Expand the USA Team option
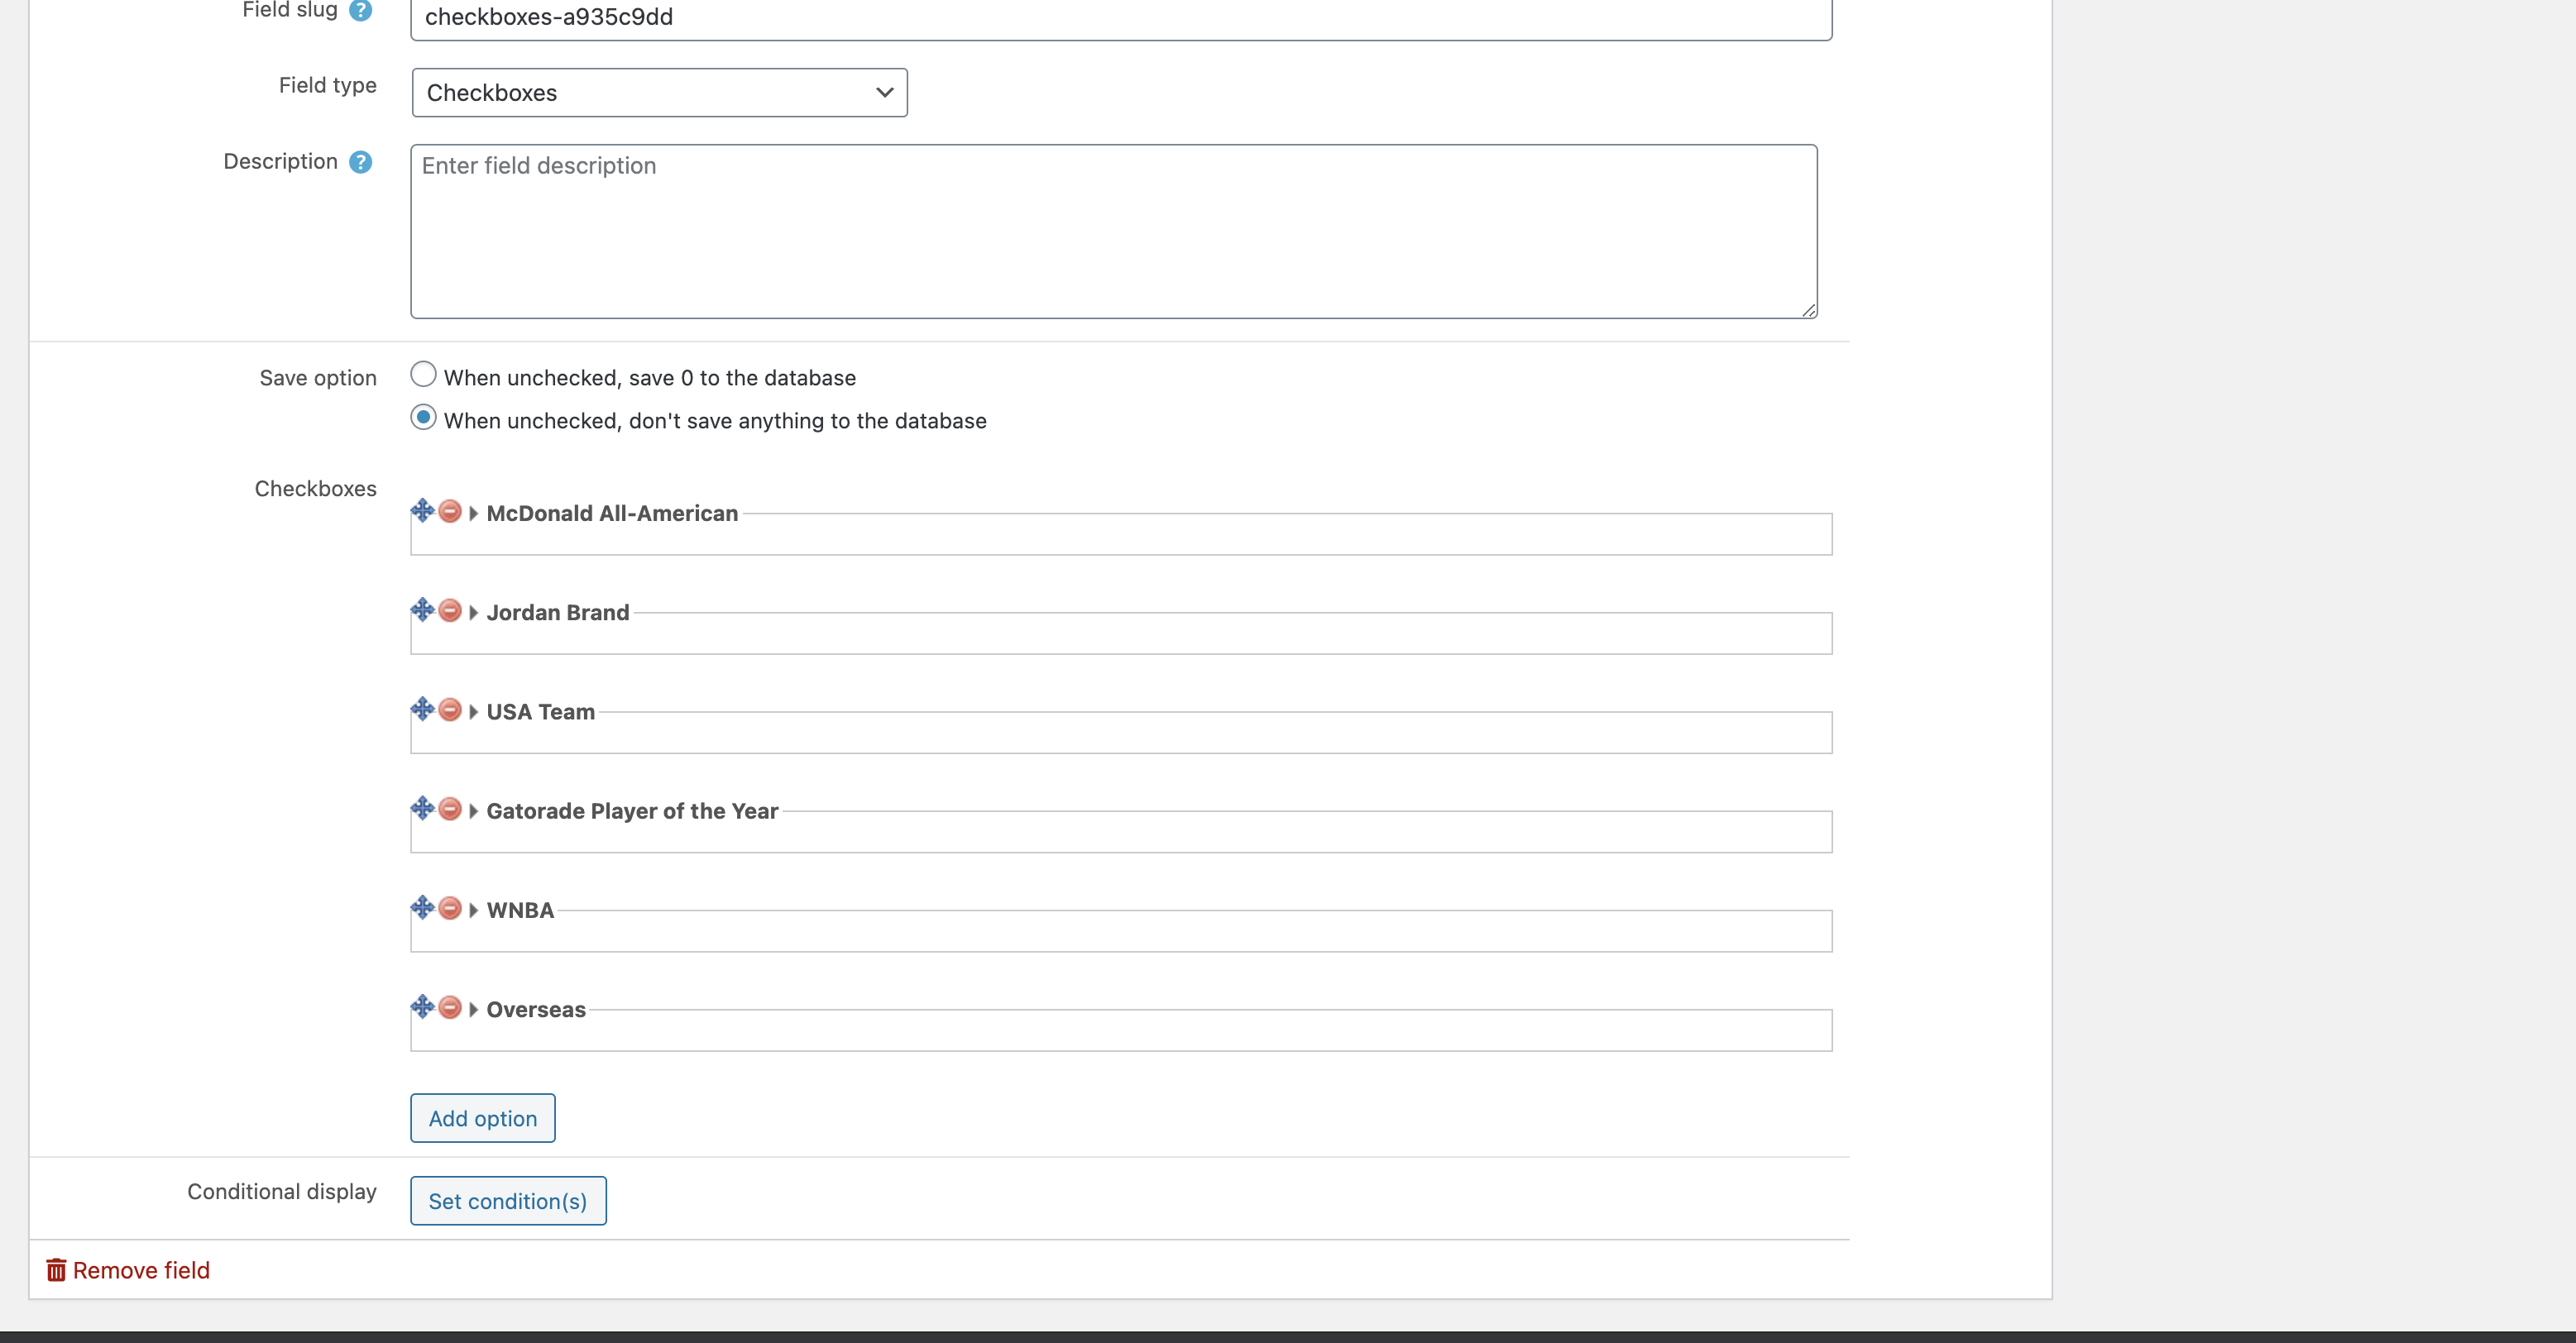2576x1343 pixels. click(x=474, y=711)
